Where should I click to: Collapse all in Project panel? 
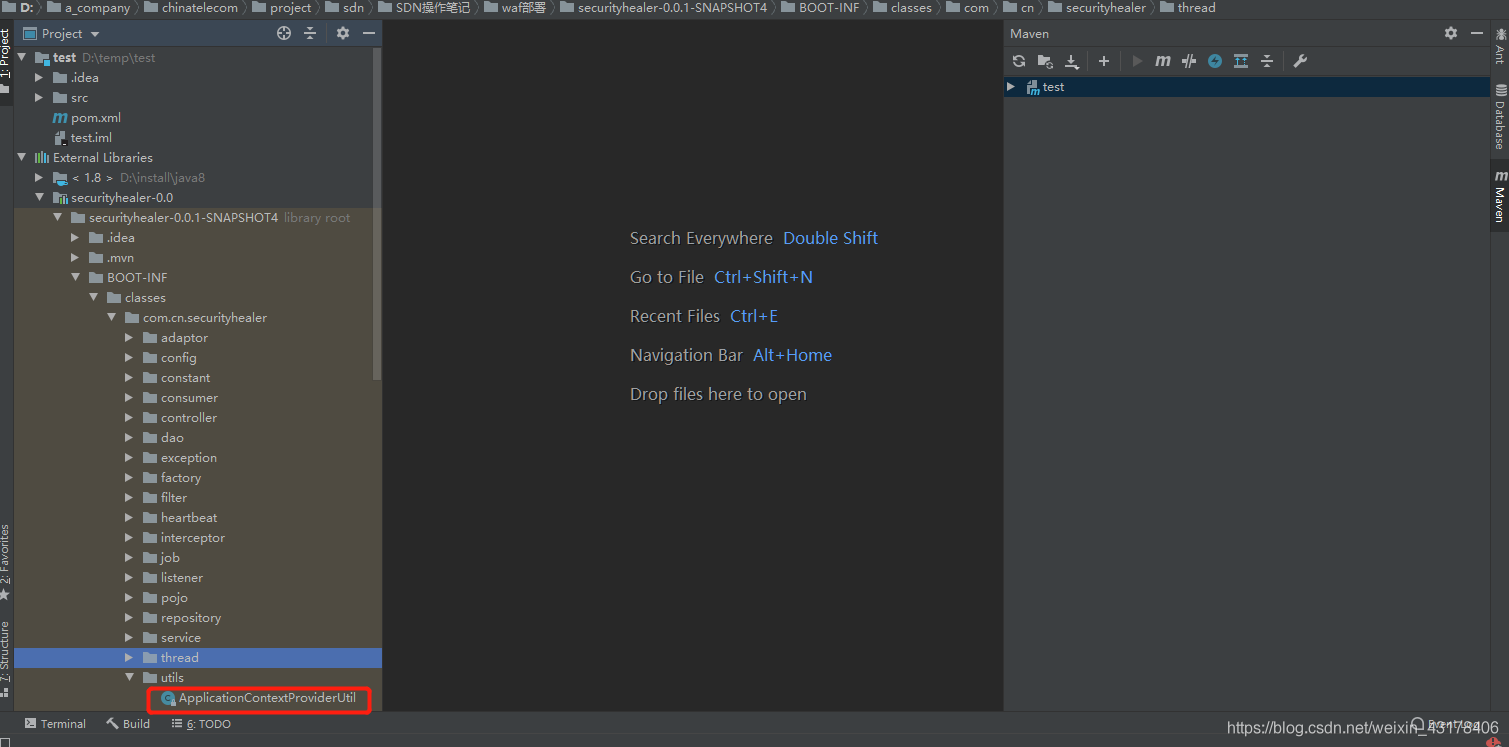coord(310,33)
